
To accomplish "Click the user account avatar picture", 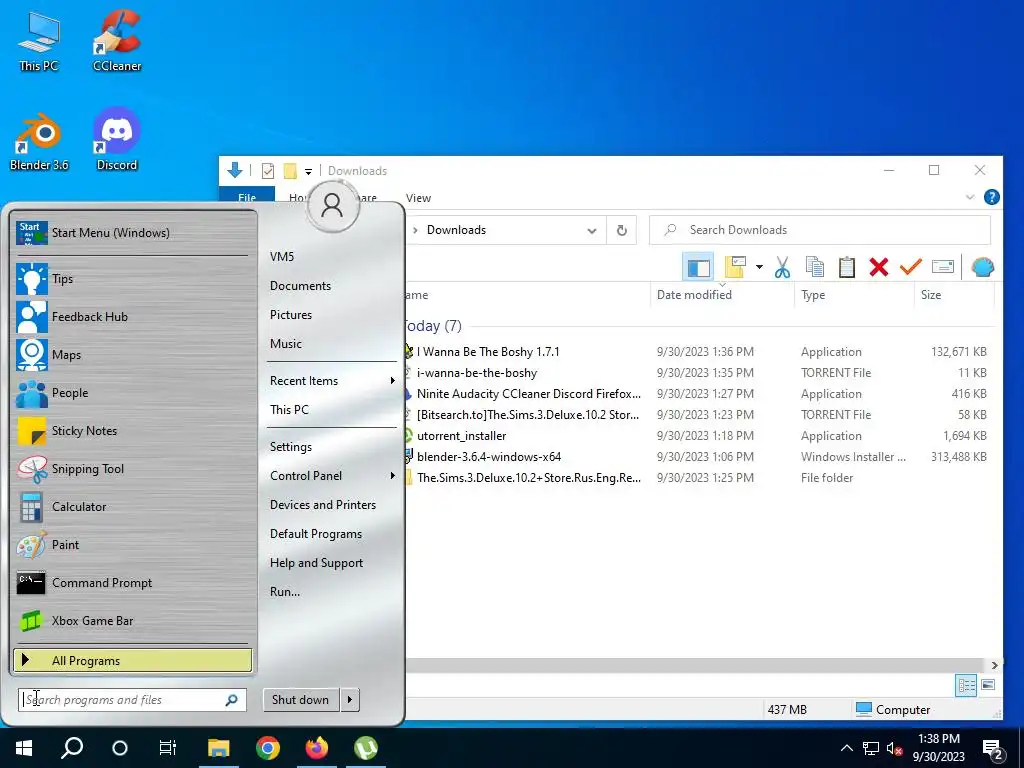I will tap(332, 205).
